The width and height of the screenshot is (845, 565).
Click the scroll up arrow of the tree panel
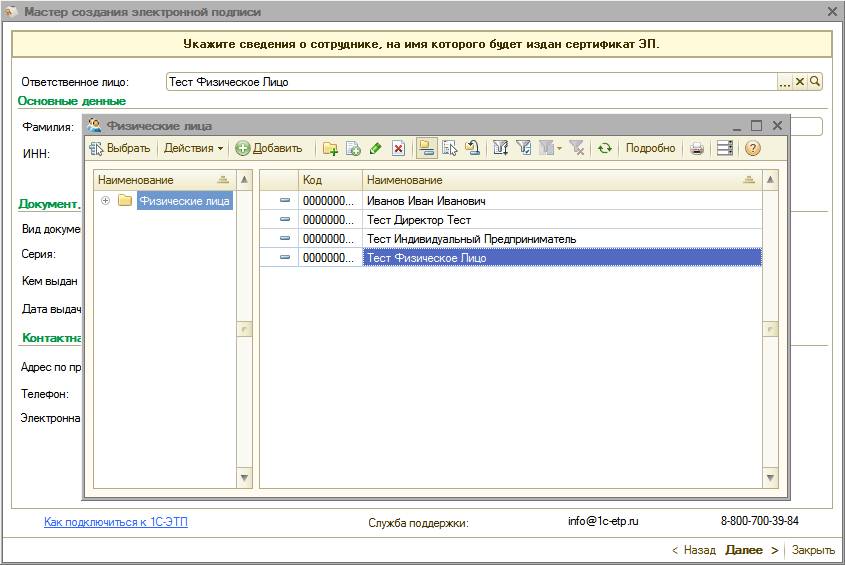(x=244, y=180)
